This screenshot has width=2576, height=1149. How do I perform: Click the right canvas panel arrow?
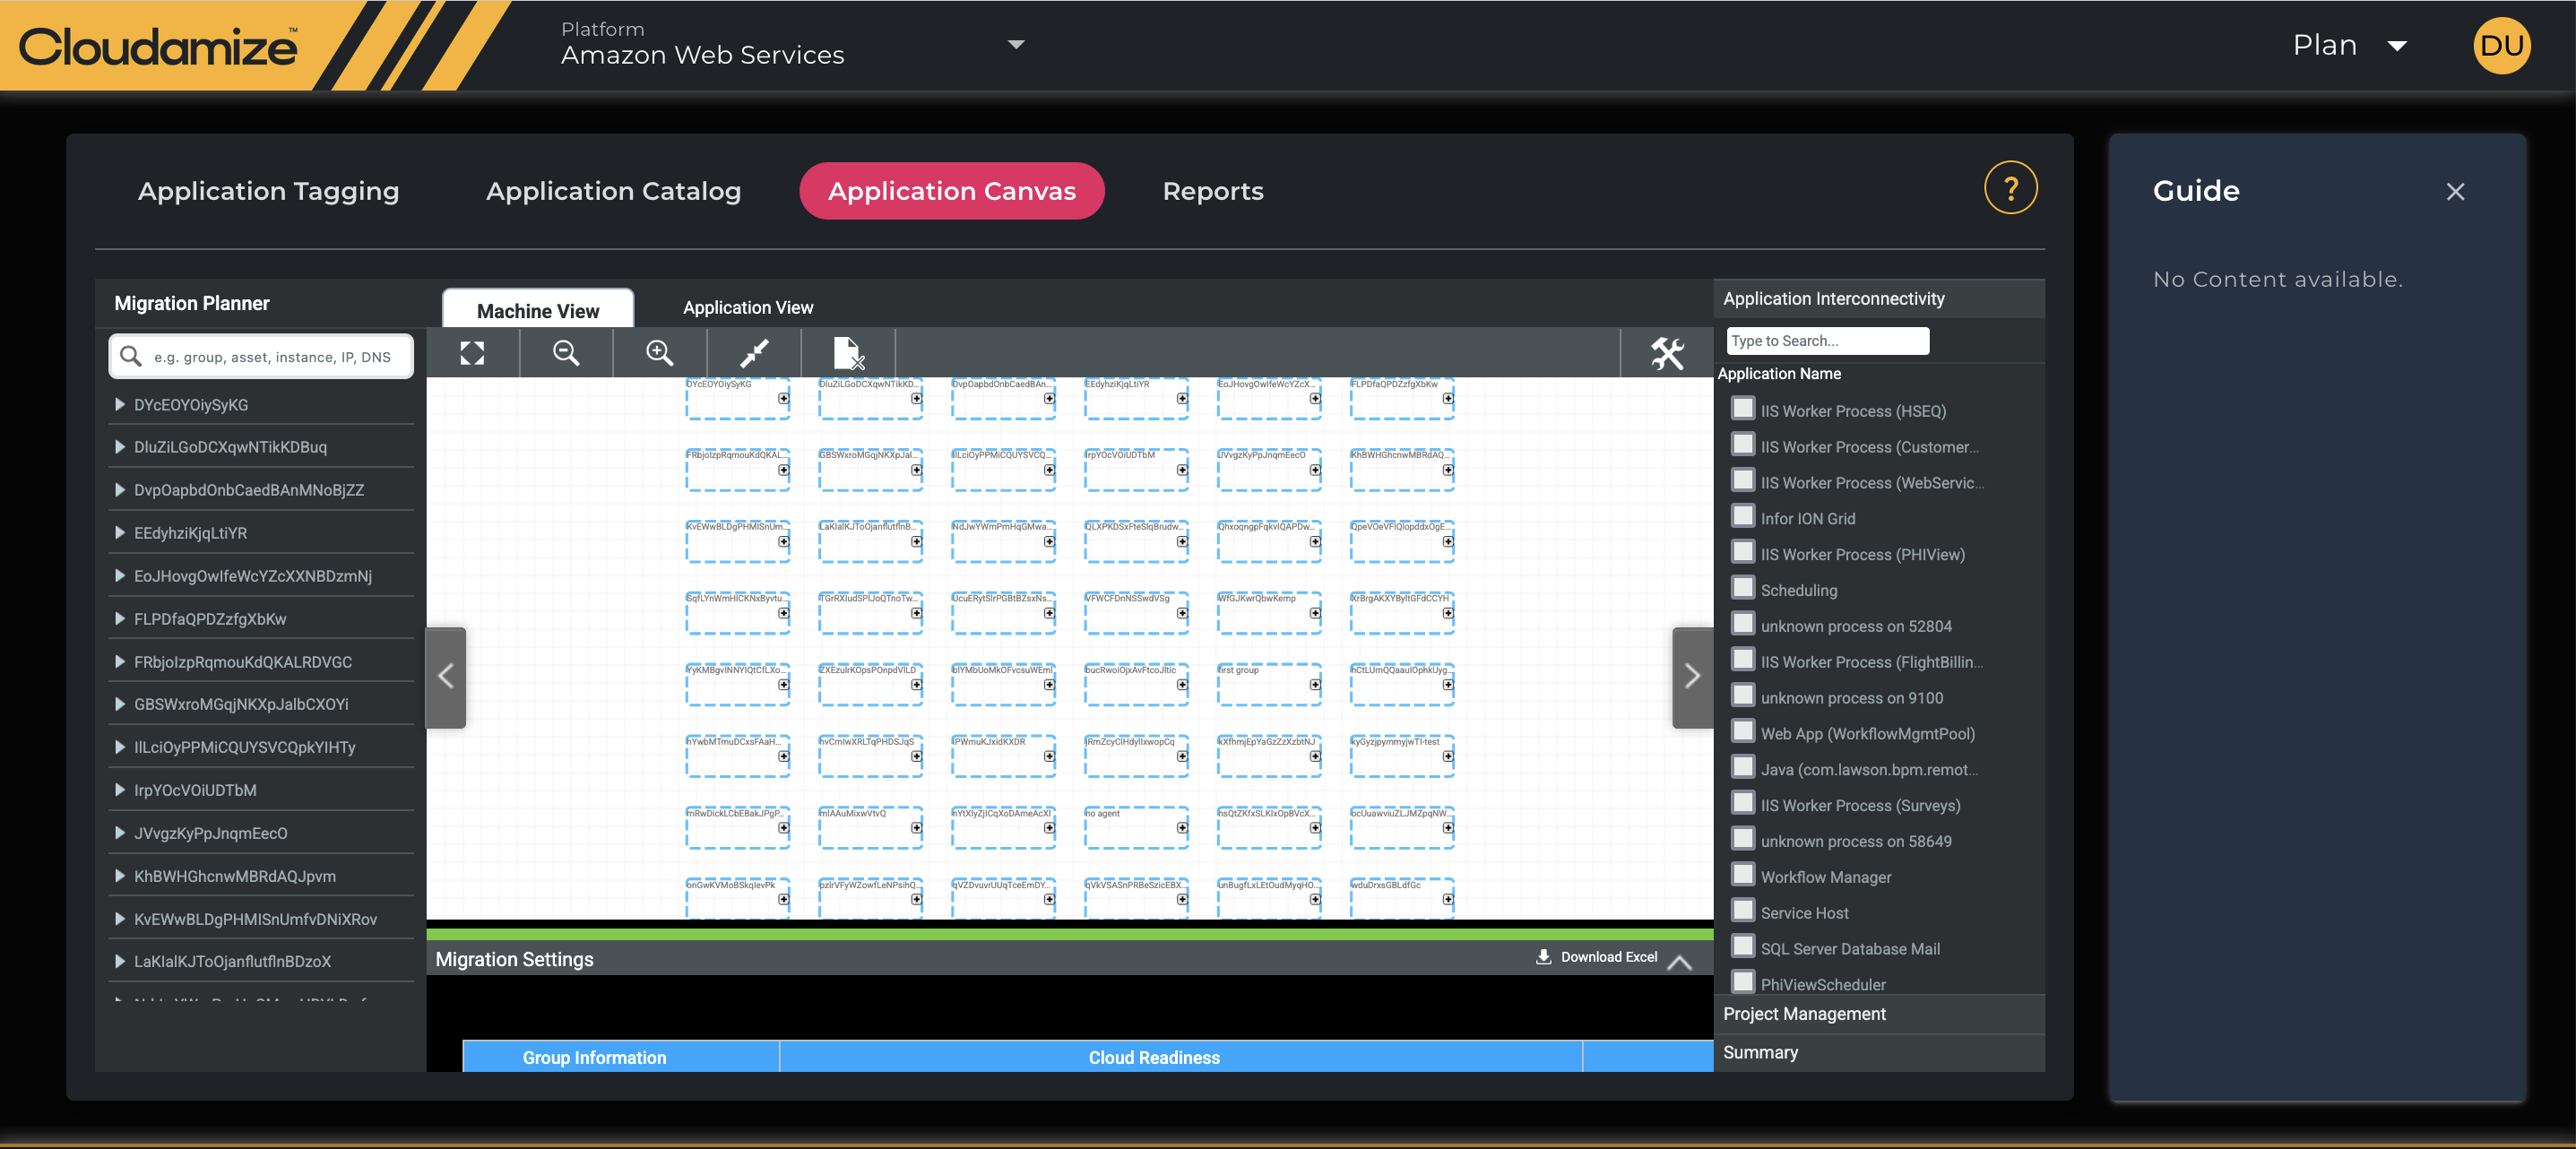pyautogui.click(x=1691, y=677)
